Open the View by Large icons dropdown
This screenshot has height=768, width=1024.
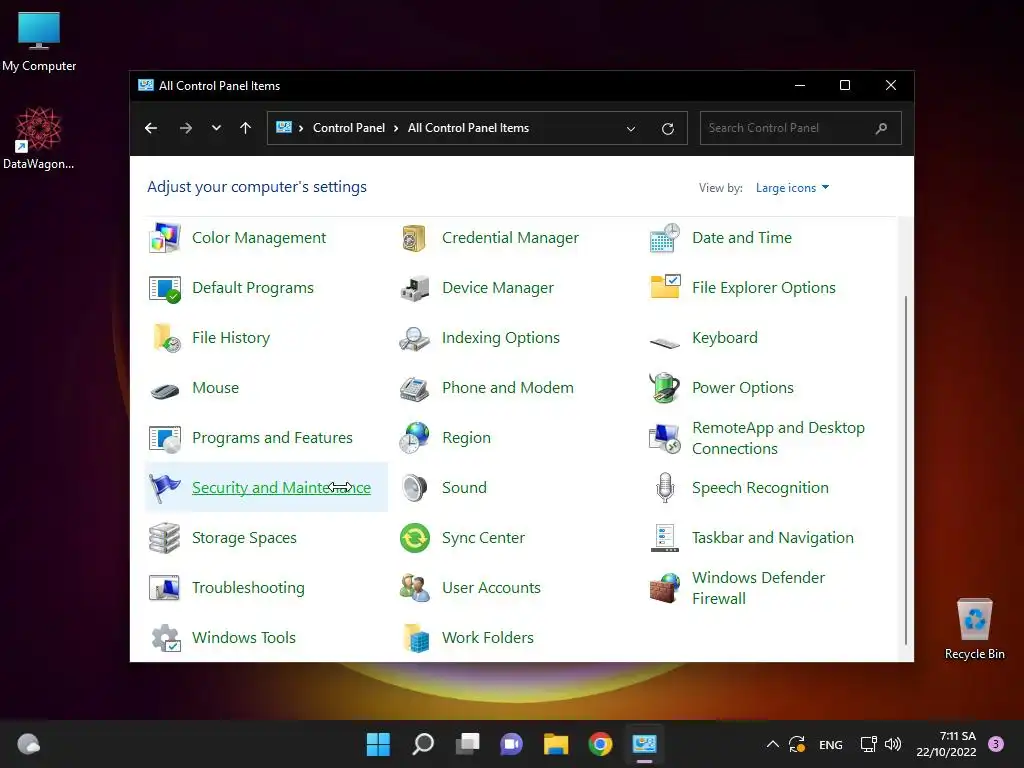tap(792, 188)
